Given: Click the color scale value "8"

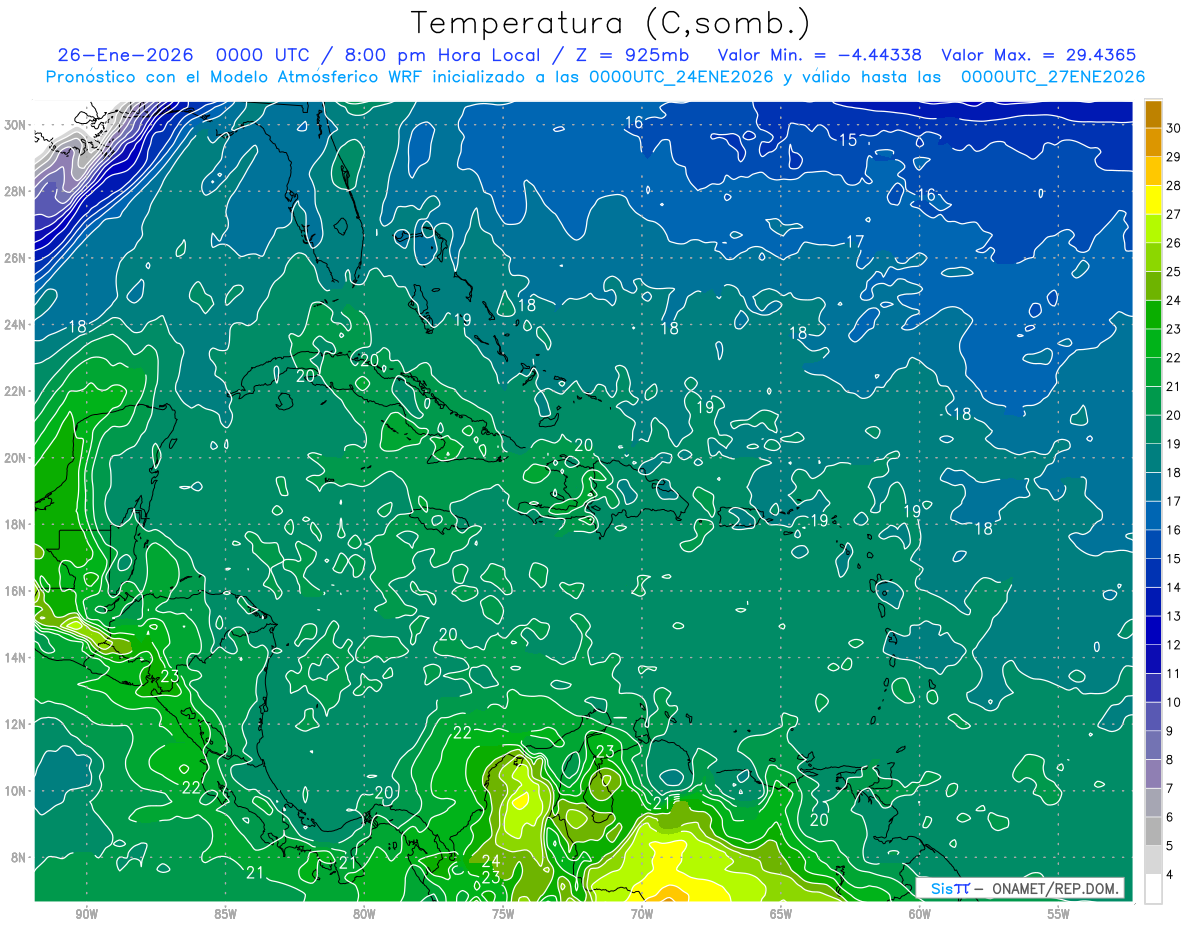Looking at the screenshot, I should pos(1170,760).
